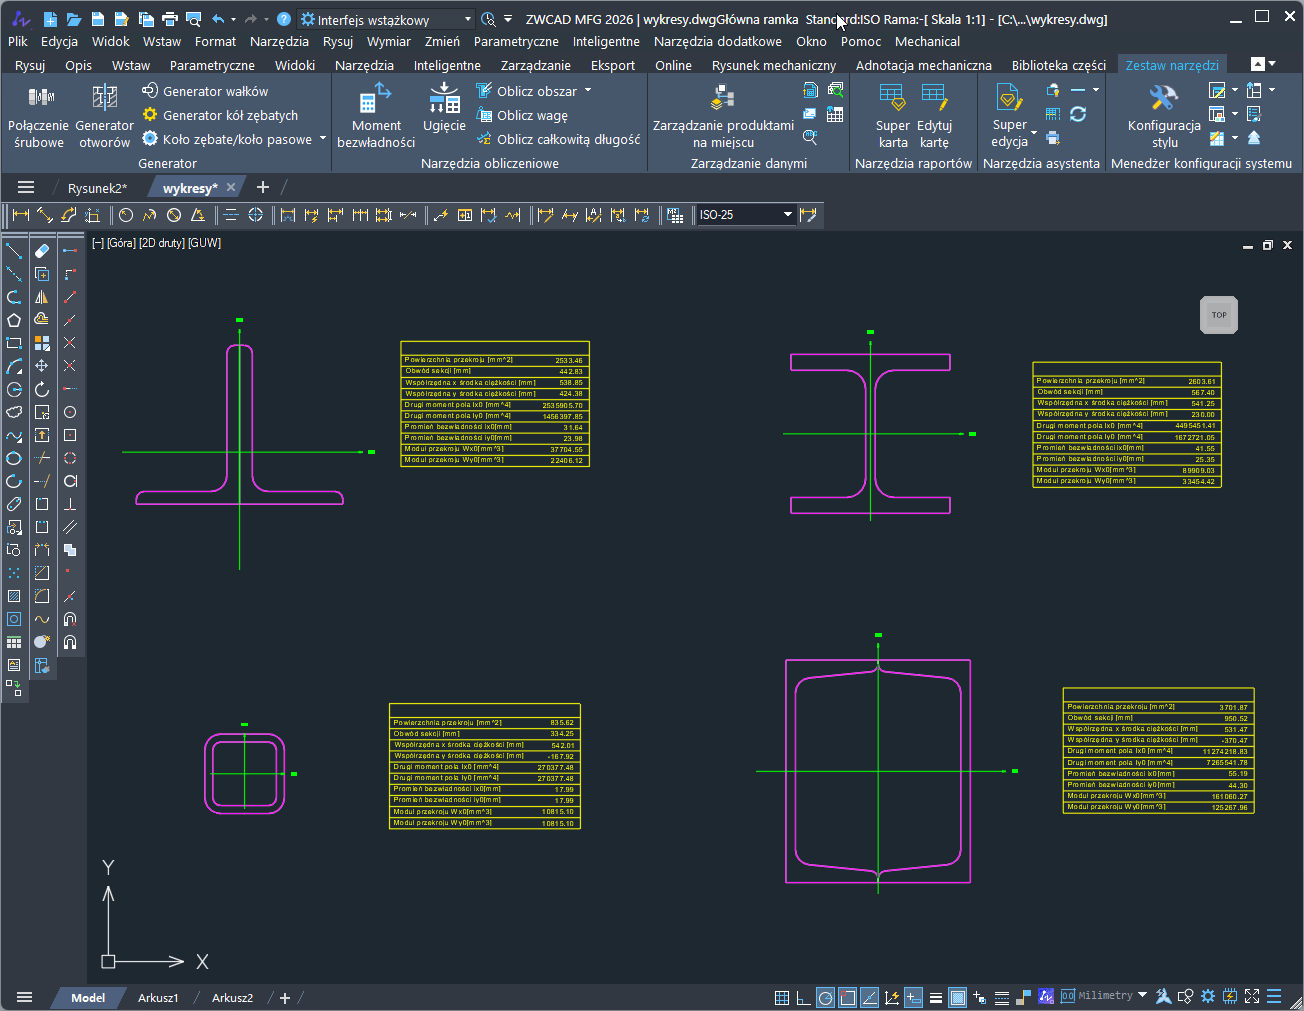Click the TOP view cube face

(1219, 315)
